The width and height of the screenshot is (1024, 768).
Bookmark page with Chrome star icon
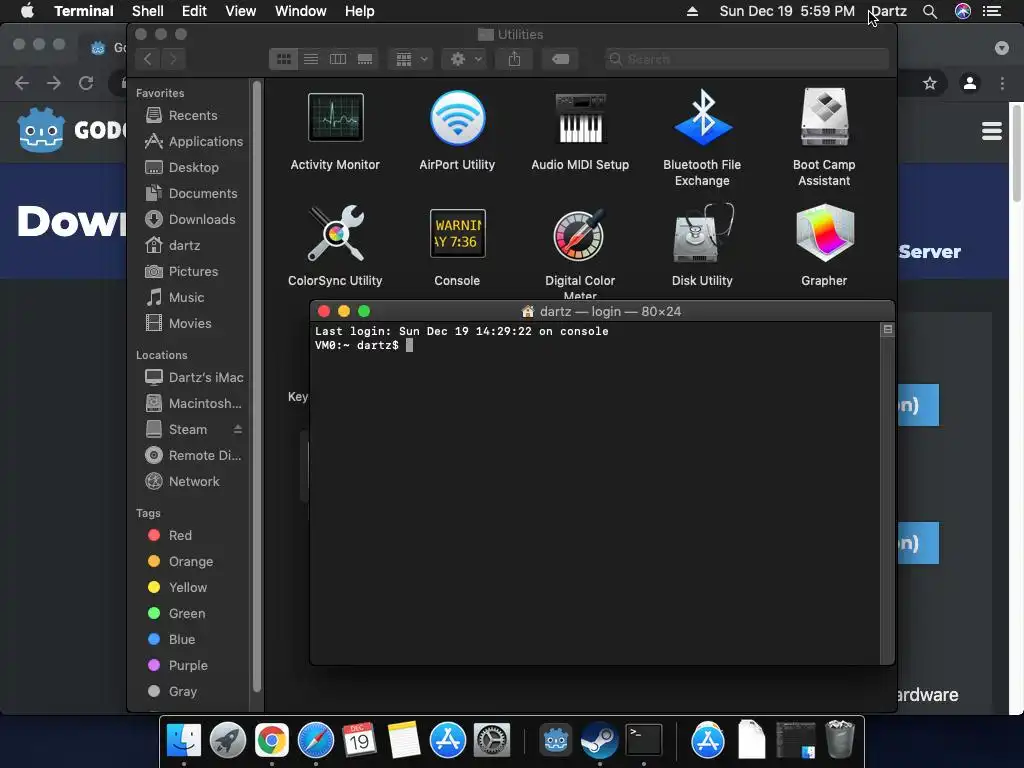(929, 83)
